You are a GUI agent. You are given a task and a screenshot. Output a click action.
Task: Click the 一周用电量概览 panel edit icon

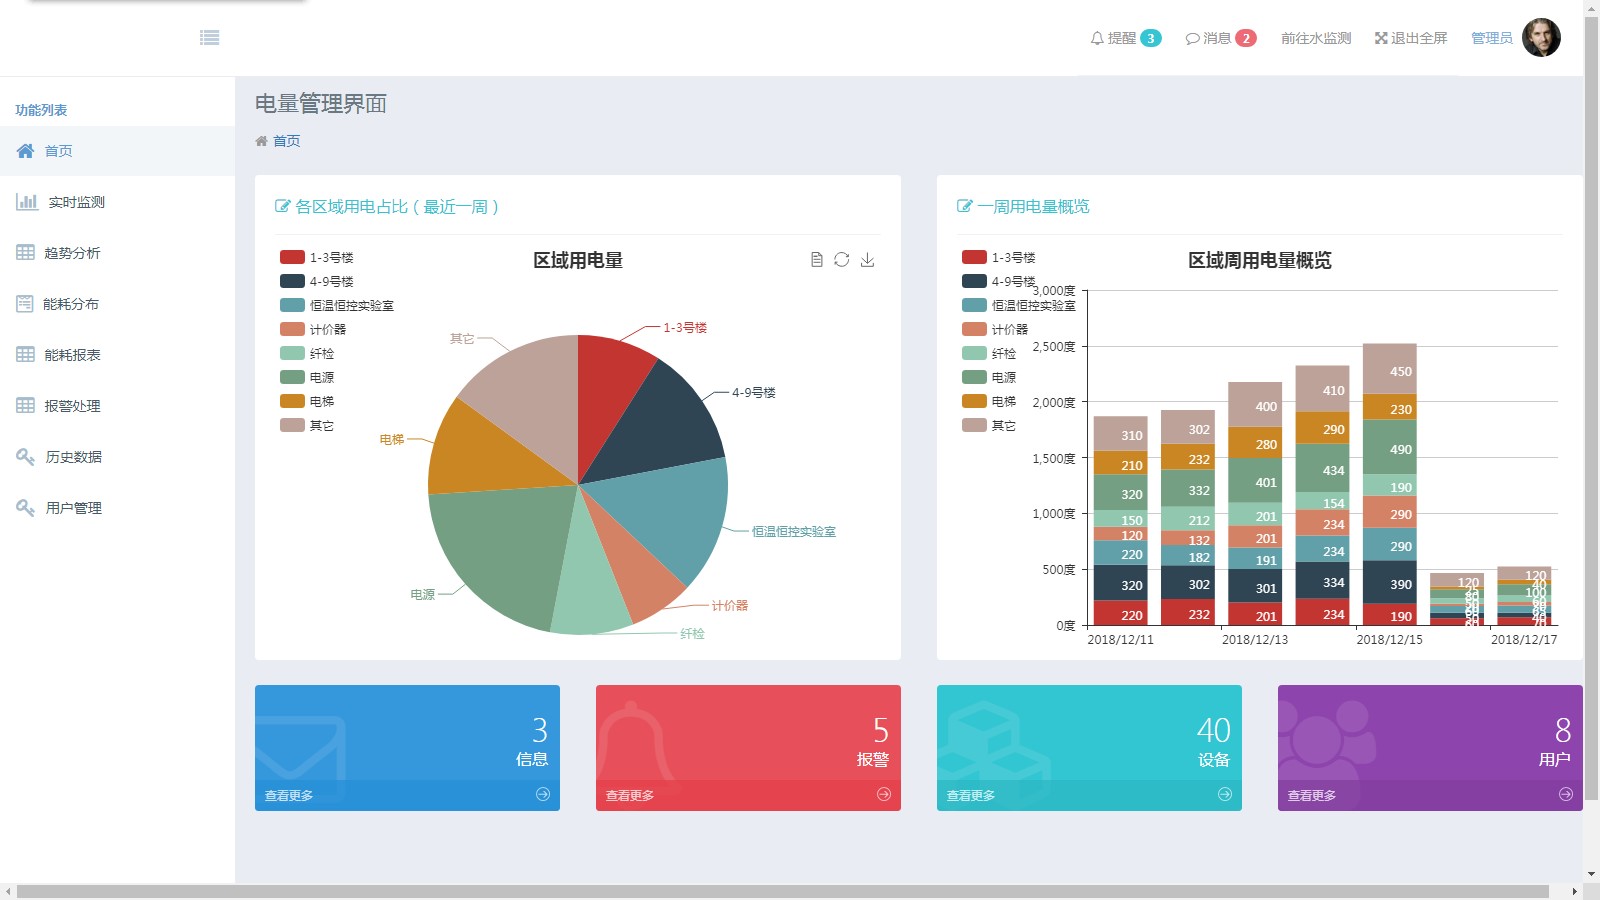[964, 206]
